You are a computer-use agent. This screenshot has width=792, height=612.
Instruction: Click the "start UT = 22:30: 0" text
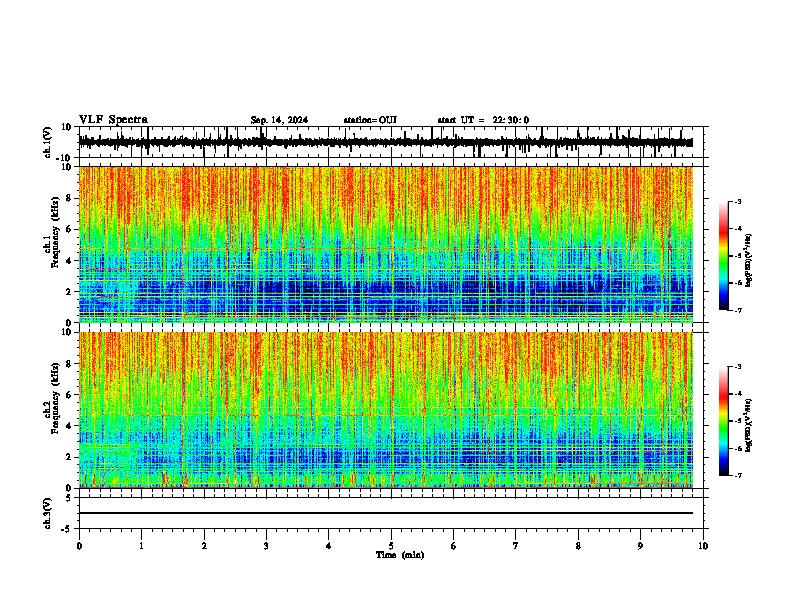coord(483,120)
